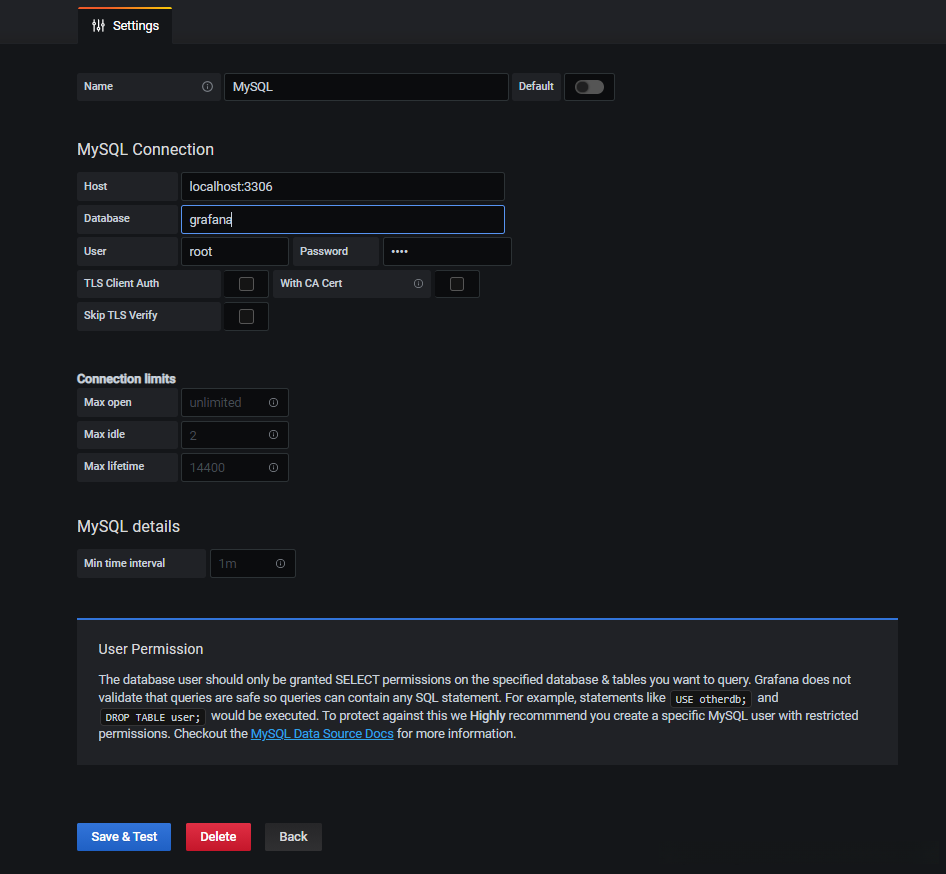Click the Name input field containing MySQL

pos(366,87)
